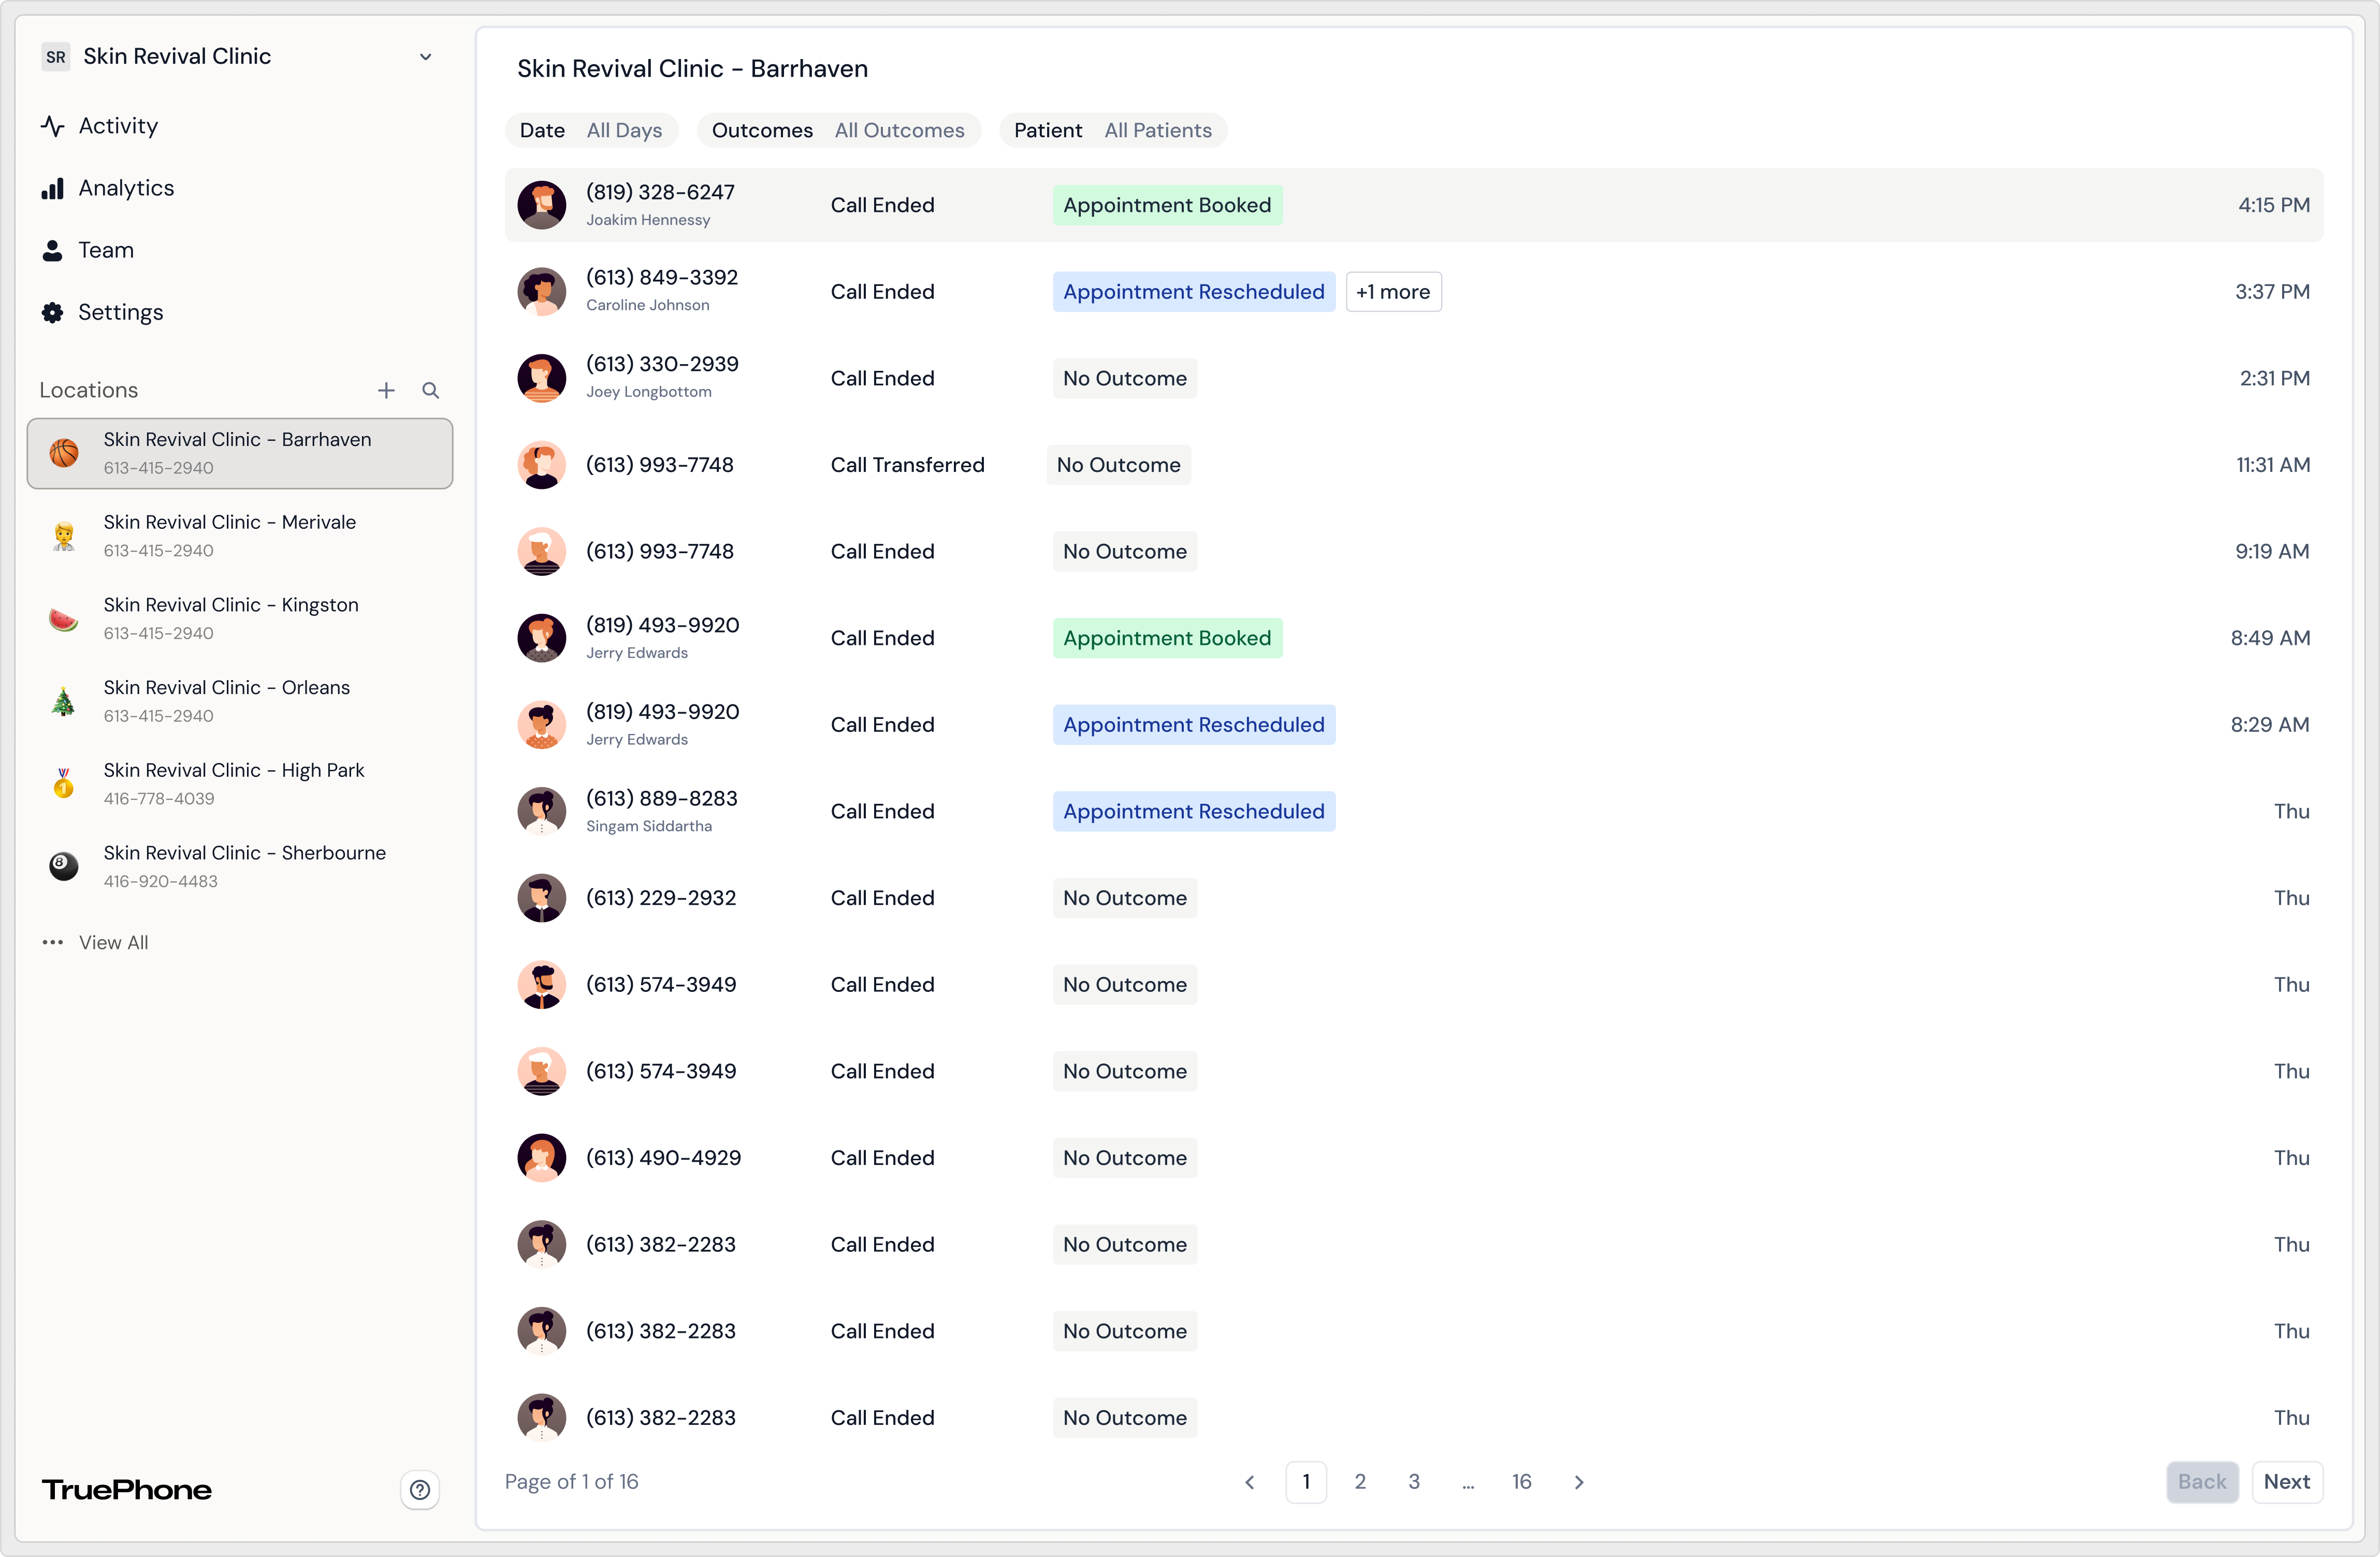Click the Locations section heading

[89, 390]
